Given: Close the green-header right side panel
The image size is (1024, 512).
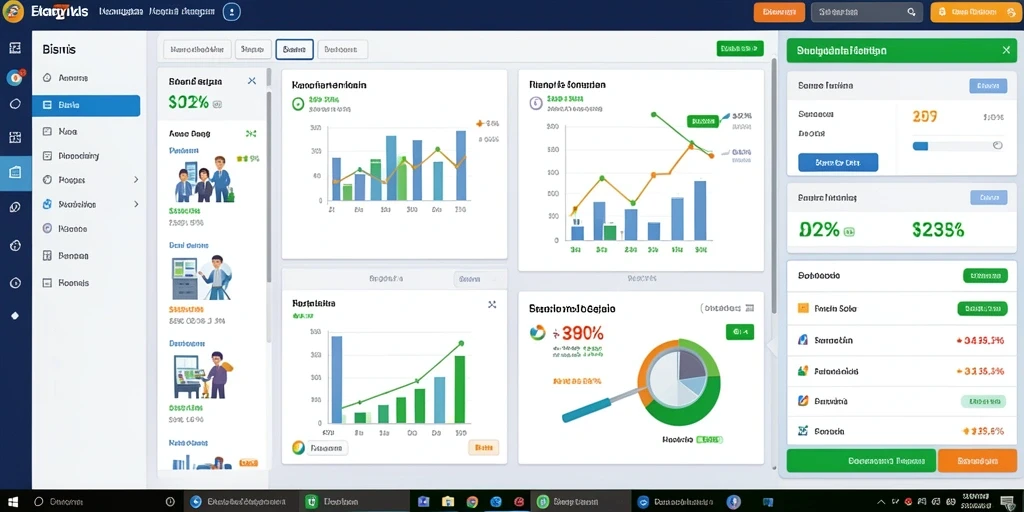Looking at the screenshot, I should point(1006,50).
